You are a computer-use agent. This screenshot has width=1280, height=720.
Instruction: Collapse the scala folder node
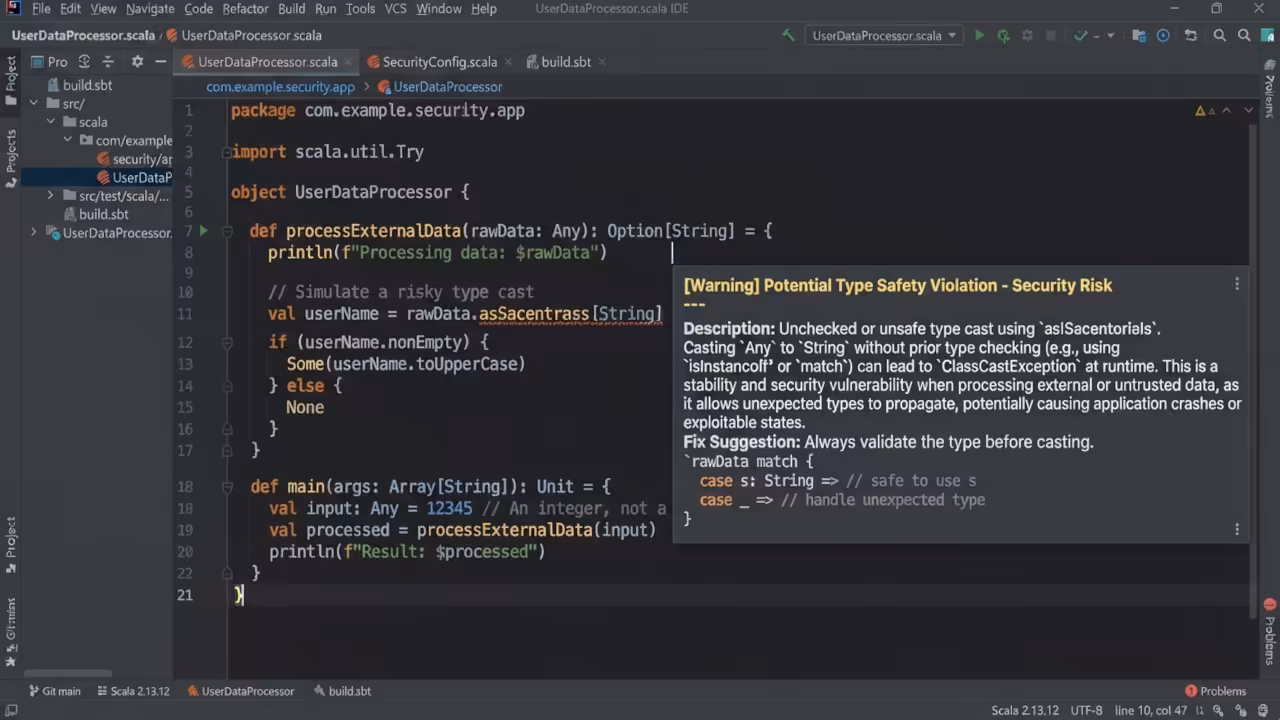coord(51,122)
